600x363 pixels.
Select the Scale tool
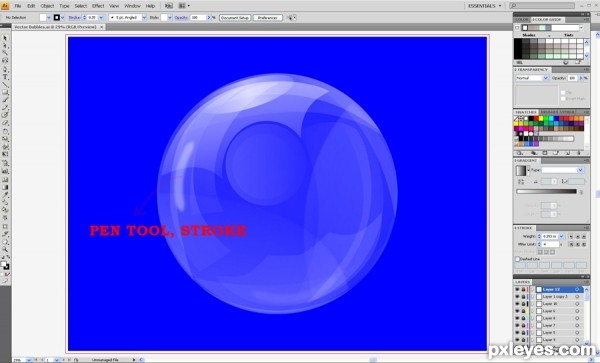point(5,139)
